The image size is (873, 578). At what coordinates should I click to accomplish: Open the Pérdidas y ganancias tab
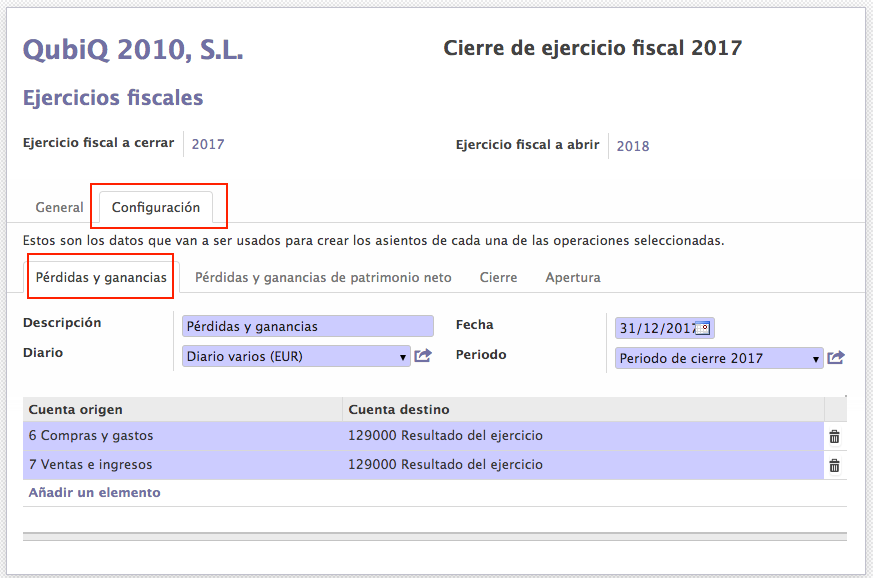[101, 277]
